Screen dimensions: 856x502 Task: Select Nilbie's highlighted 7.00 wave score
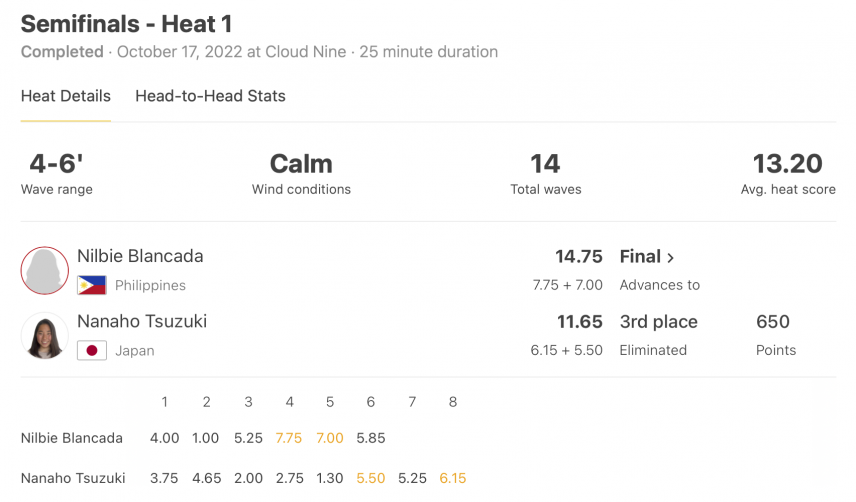point(330,438)
